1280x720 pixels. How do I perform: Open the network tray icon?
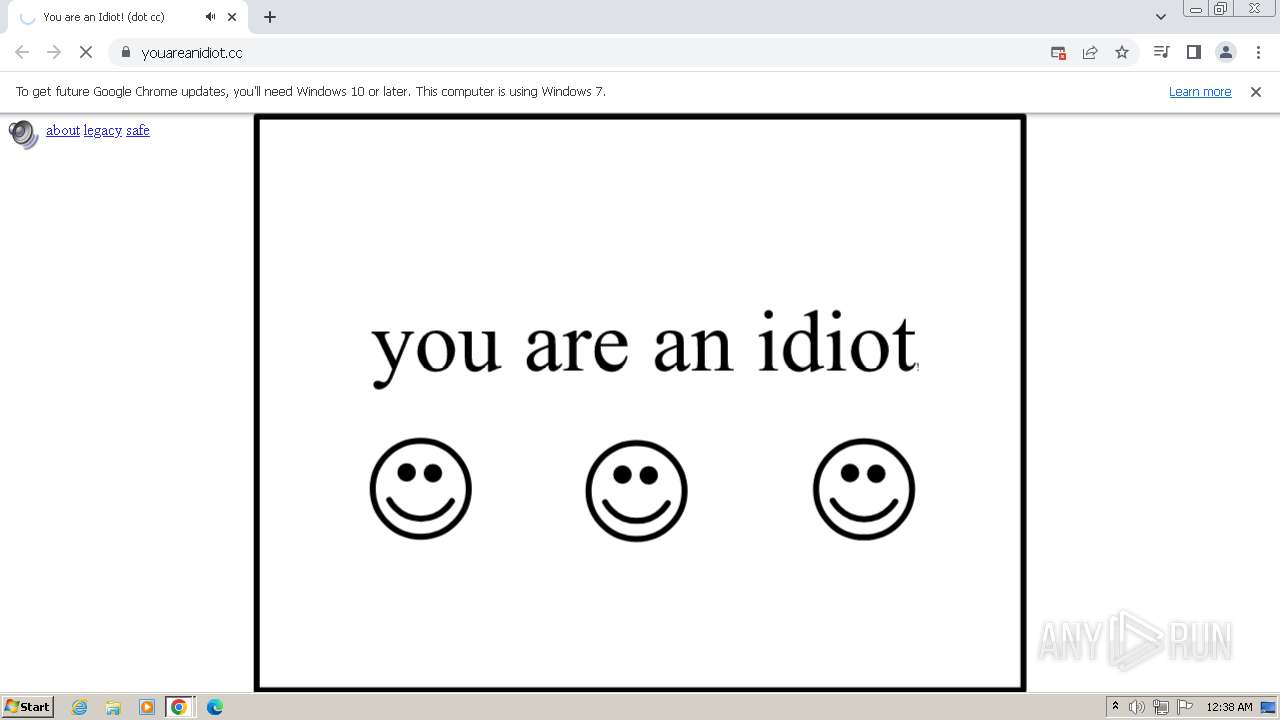(1161, 707)
